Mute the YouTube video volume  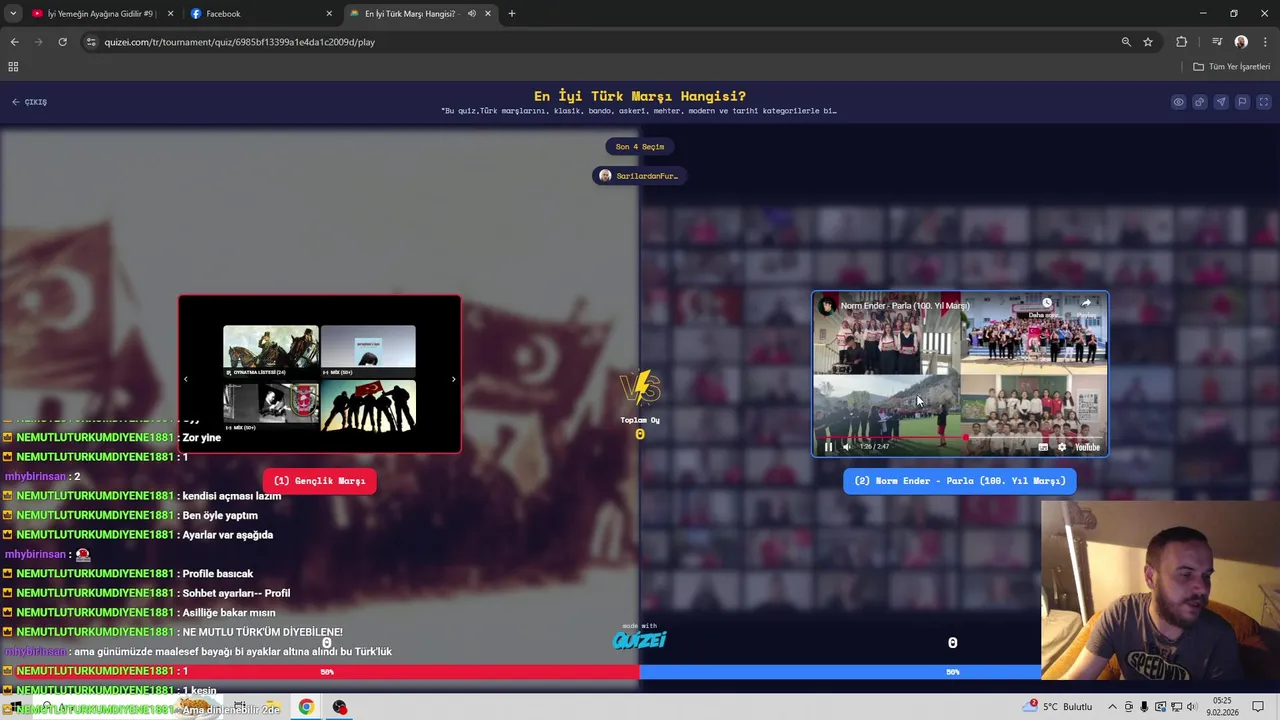click(847, 447)
